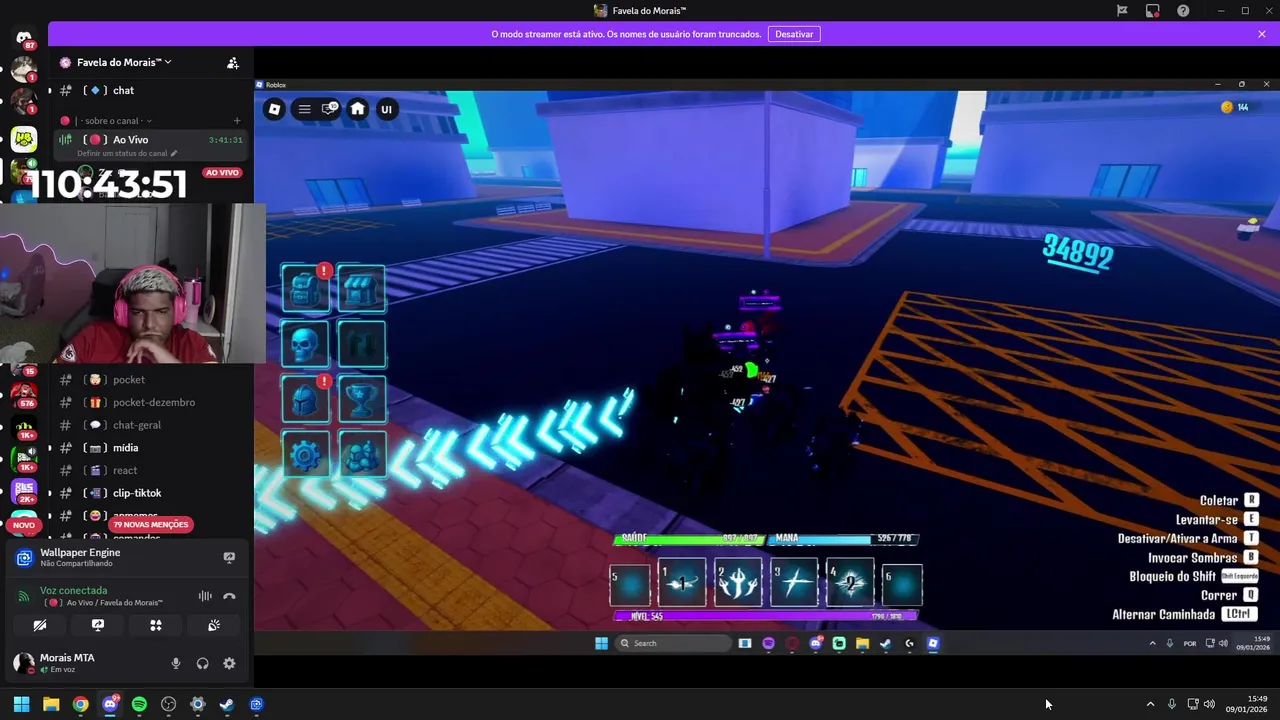Image resolution: width=1280 pixels, height=720 pixels.
Task: Click the Nível 545 experience bar
Action: [766, 616]
